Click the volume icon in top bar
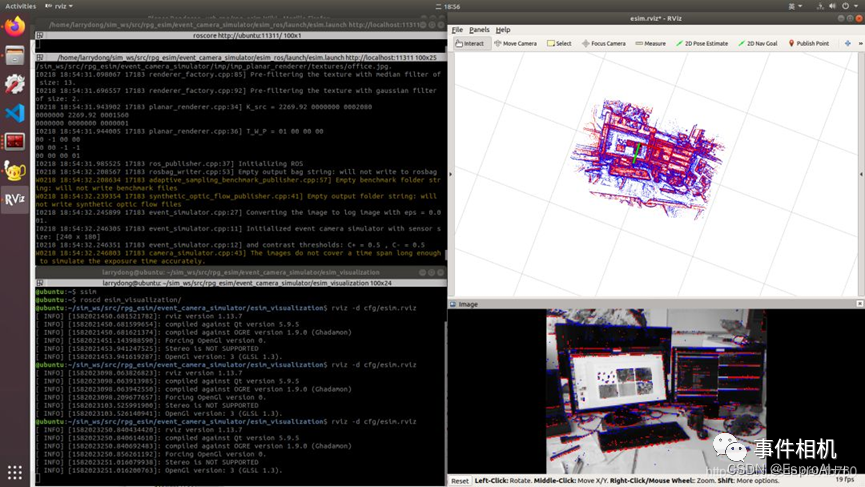This screenshot has width=865, height=487. [832, 6]
